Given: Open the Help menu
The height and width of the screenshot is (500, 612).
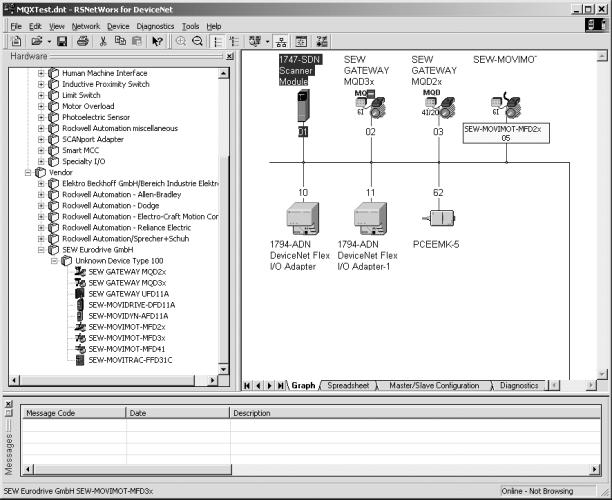Looking at the screenshot, I should point(214,27).
